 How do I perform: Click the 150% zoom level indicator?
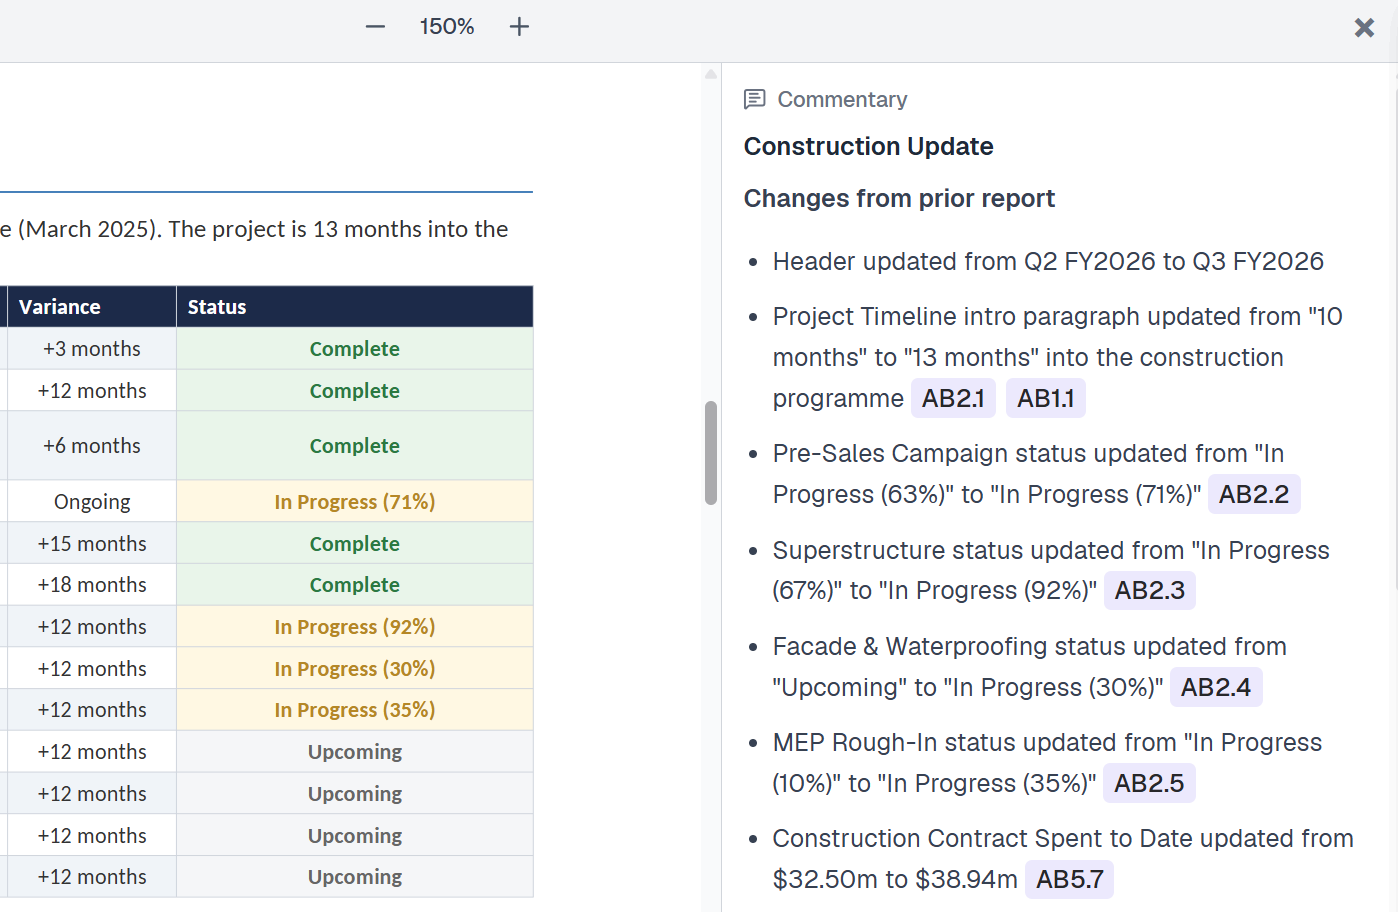447,27
